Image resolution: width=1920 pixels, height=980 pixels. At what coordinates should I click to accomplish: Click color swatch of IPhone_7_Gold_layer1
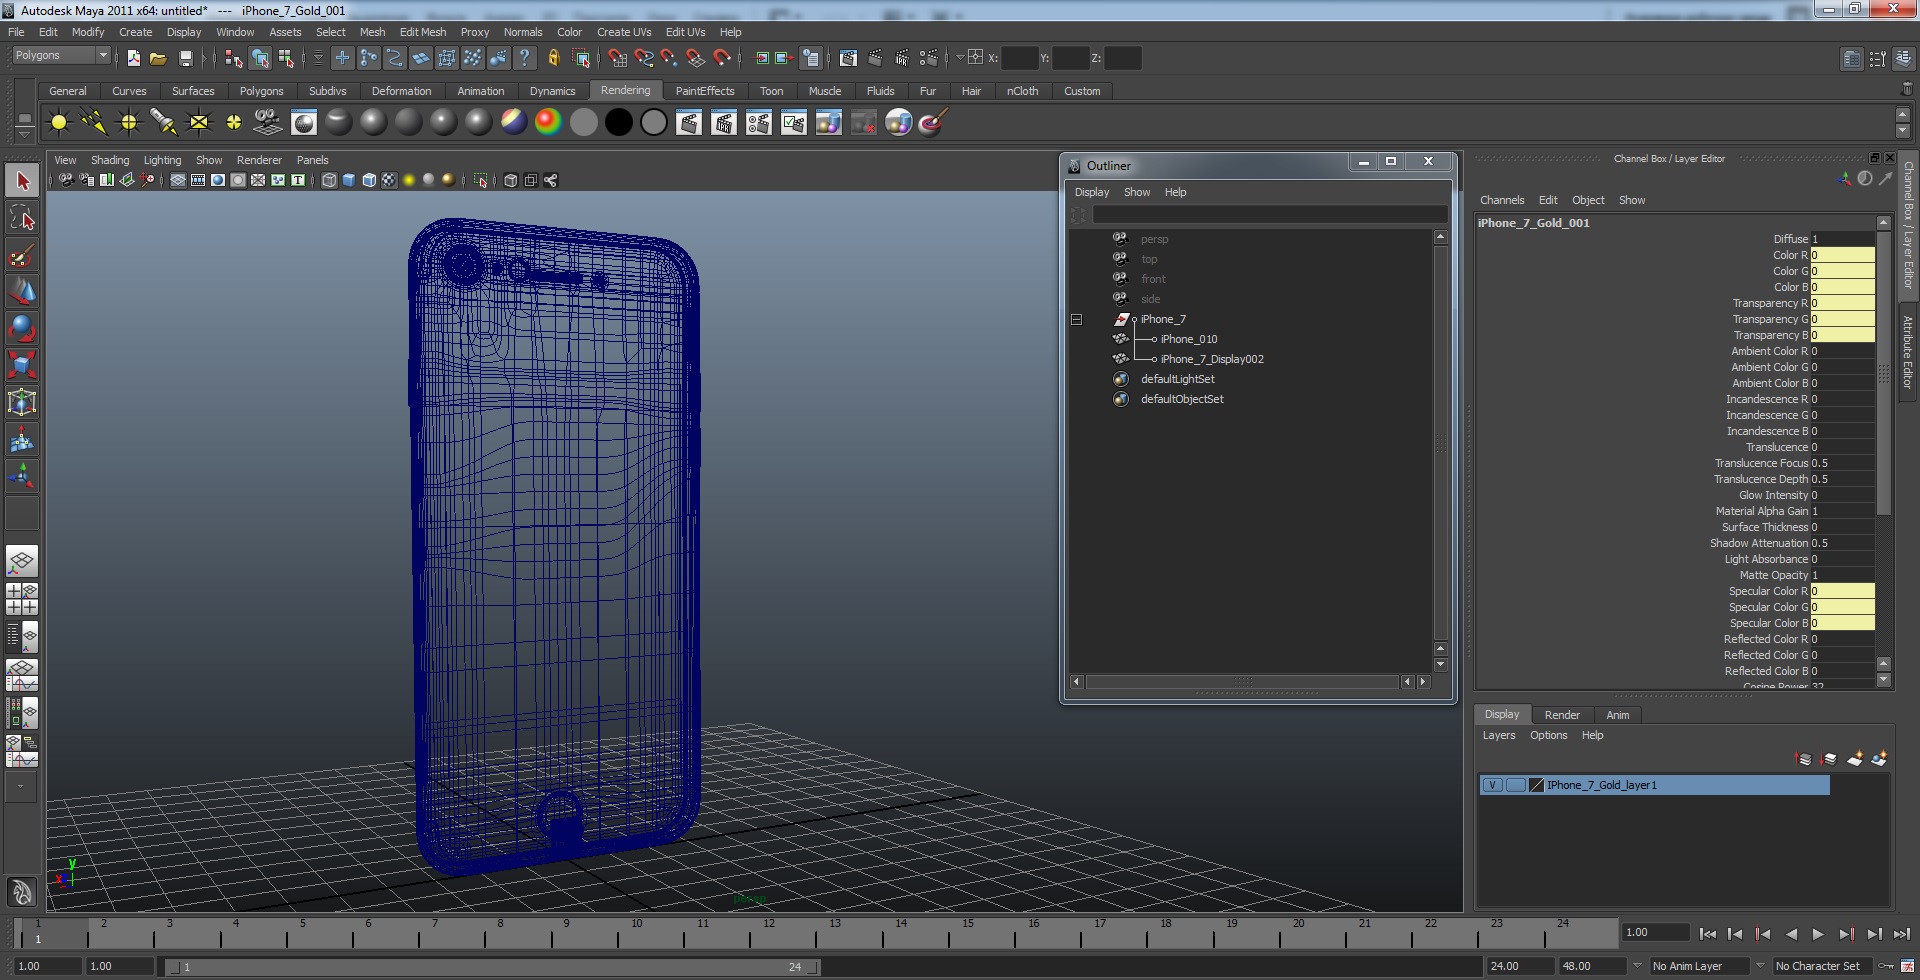pos(1537,785)
